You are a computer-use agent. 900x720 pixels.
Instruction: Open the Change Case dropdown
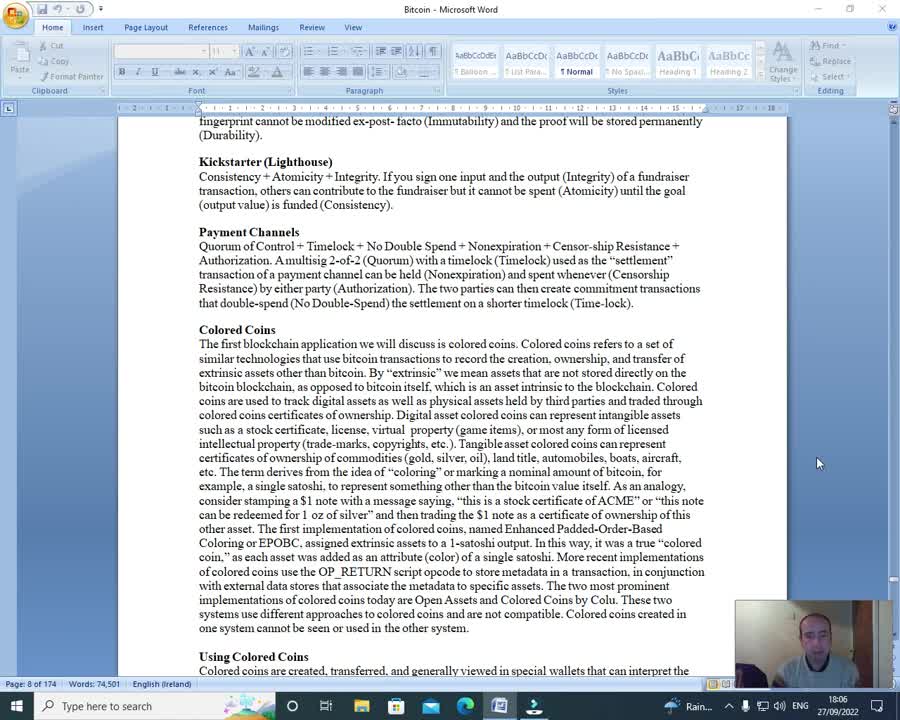click(231, 72)
